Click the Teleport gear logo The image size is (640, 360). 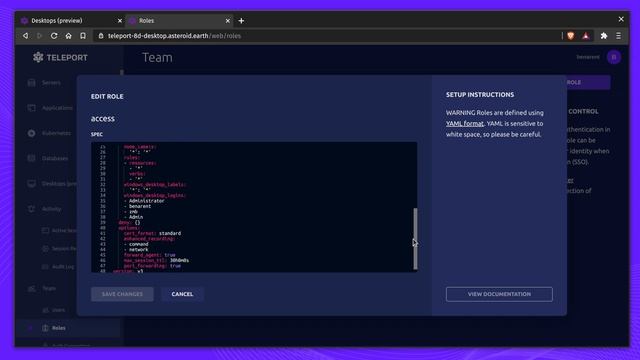tap(38, 57)
